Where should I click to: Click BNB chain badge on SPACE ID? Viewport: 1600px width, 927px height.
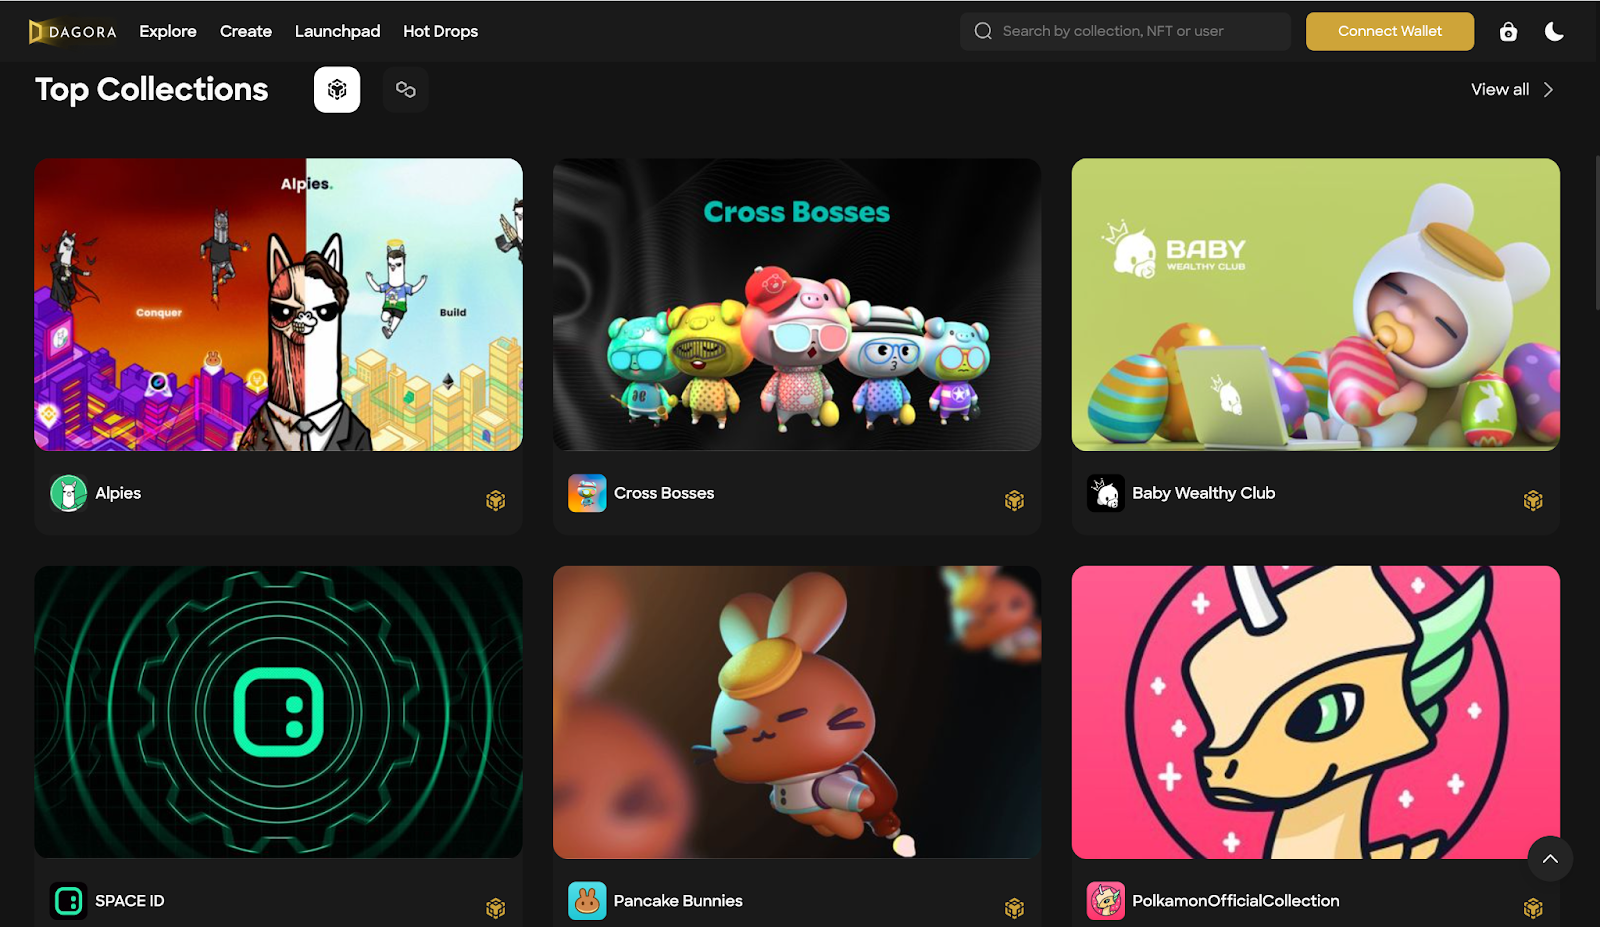[495, 908]
